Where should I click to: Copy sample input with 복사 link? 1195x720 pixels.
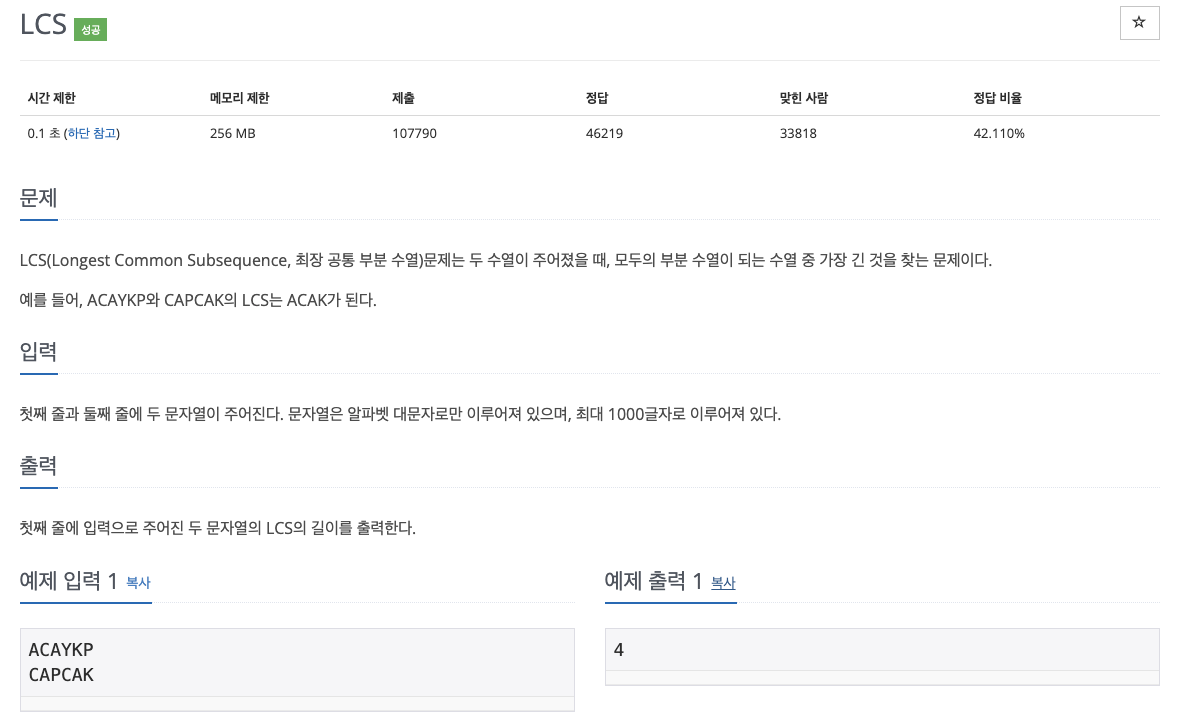(138, 582)
